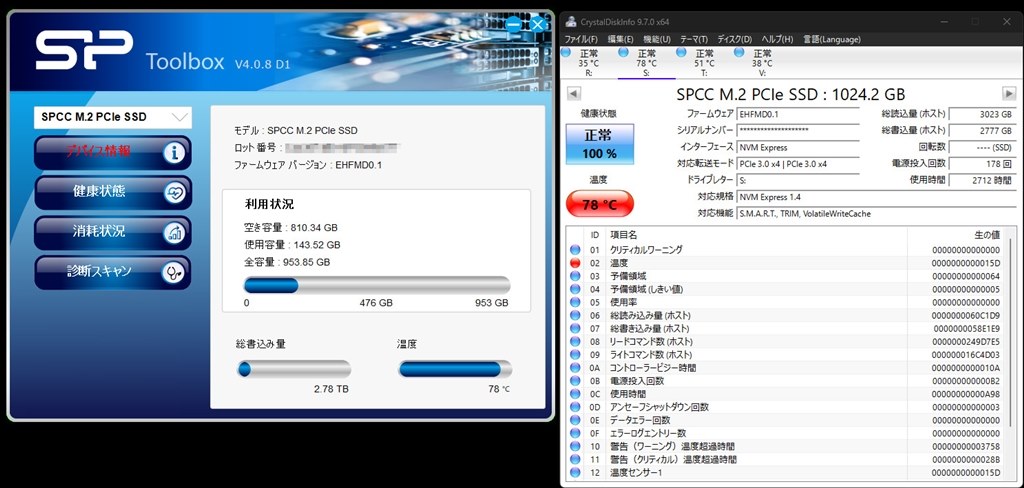
Task: Select the 総書き込み量 (ホスト) row
Action: (x=786, y=328)
